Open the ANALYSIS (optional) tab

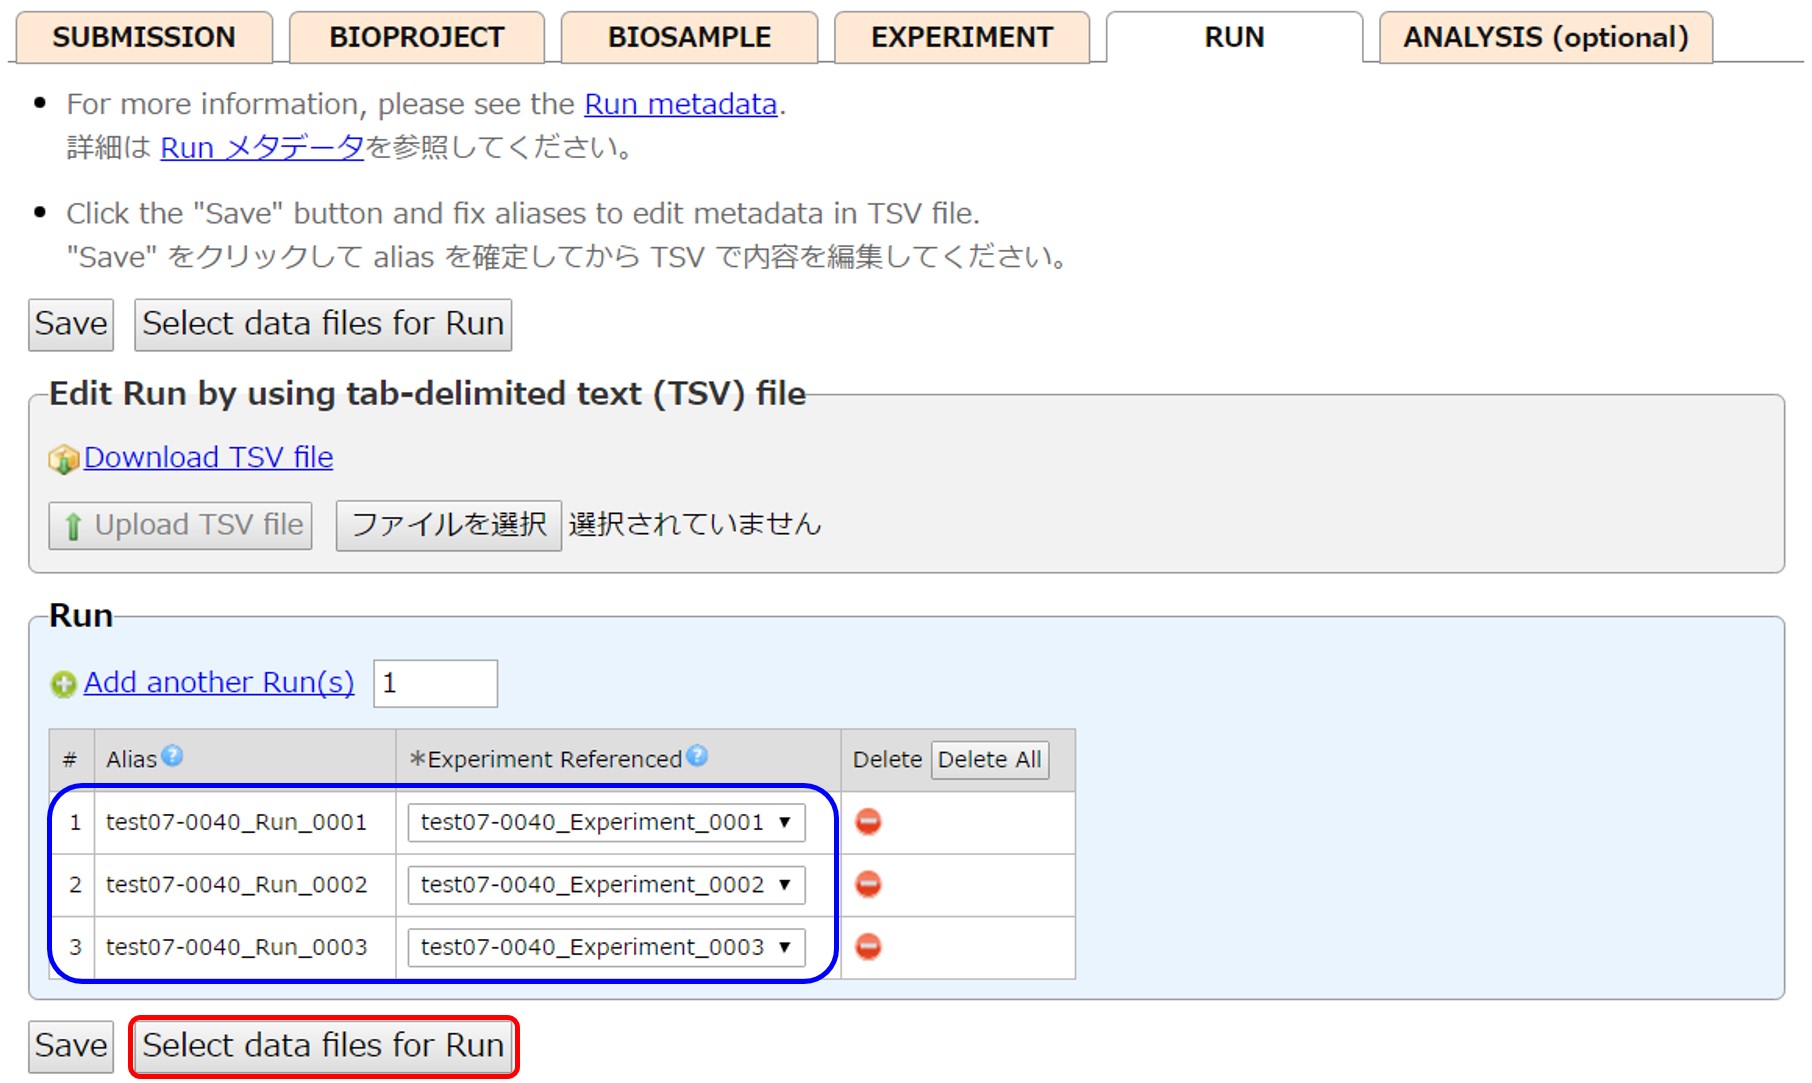(1545, 38)
